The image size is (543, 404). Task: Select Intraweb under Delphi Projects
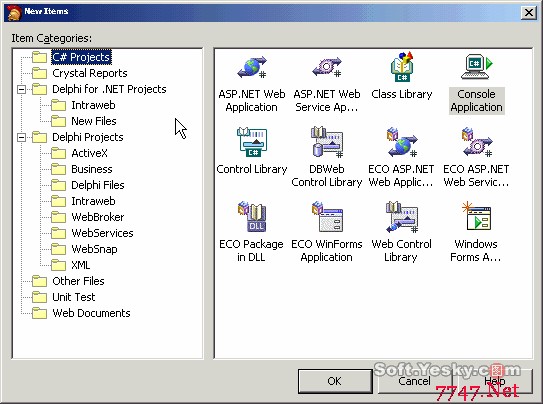coord(93,201)
